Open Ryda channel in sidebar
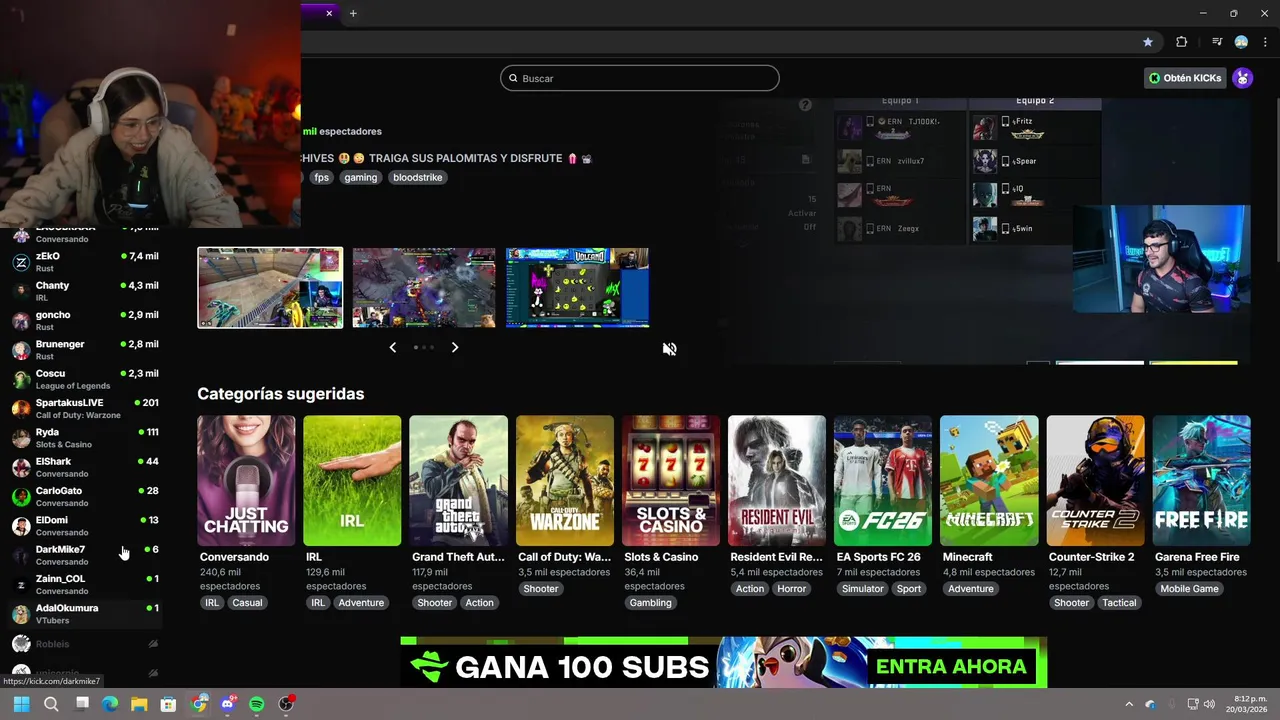 click(x=85, y=438)
